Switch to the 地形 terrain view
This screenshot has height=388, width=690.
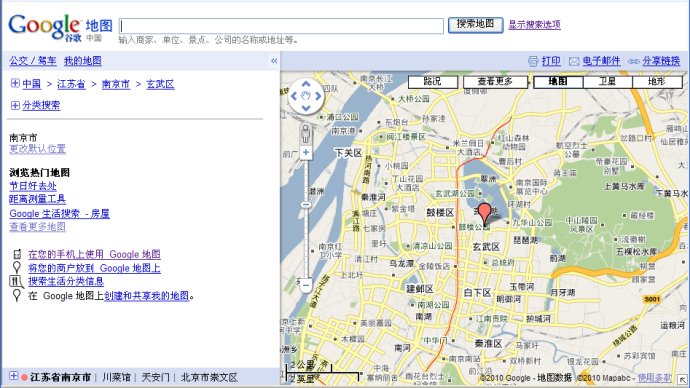click(x=657, y=82)
